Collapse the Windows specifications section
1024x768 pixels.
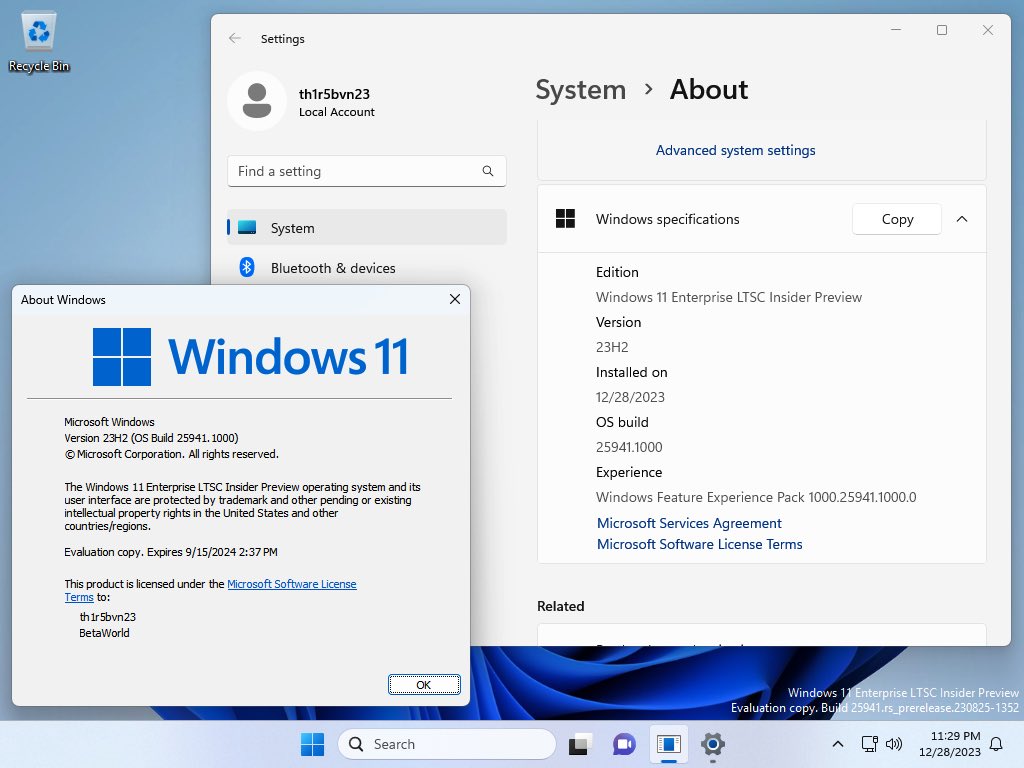(962, 219)
